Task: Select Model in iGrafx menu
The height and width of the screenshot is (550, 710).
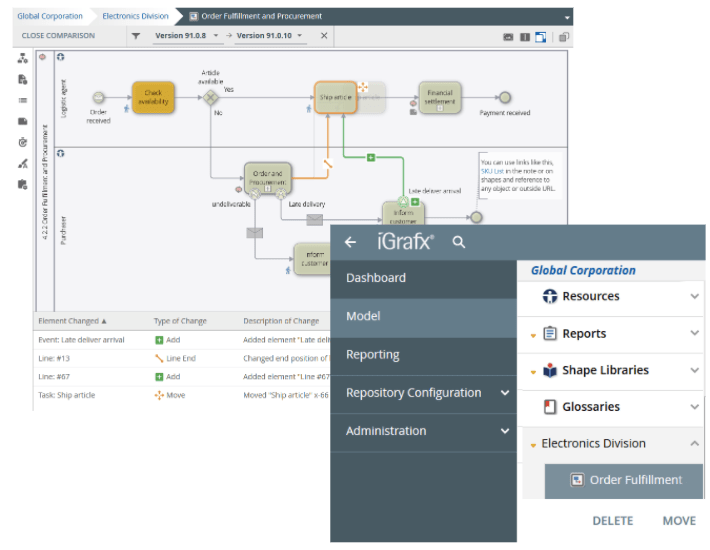Action: (423, 316)
